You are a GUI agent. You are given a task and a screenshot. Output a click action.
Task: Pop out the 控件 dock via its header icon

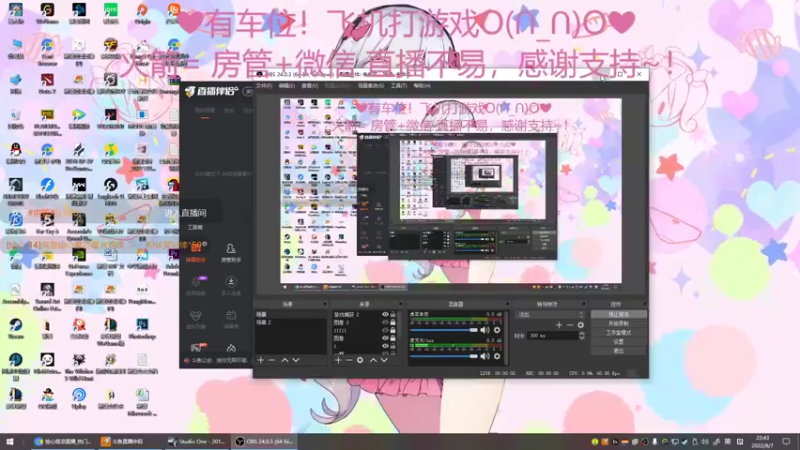click(x=644, y=304)
